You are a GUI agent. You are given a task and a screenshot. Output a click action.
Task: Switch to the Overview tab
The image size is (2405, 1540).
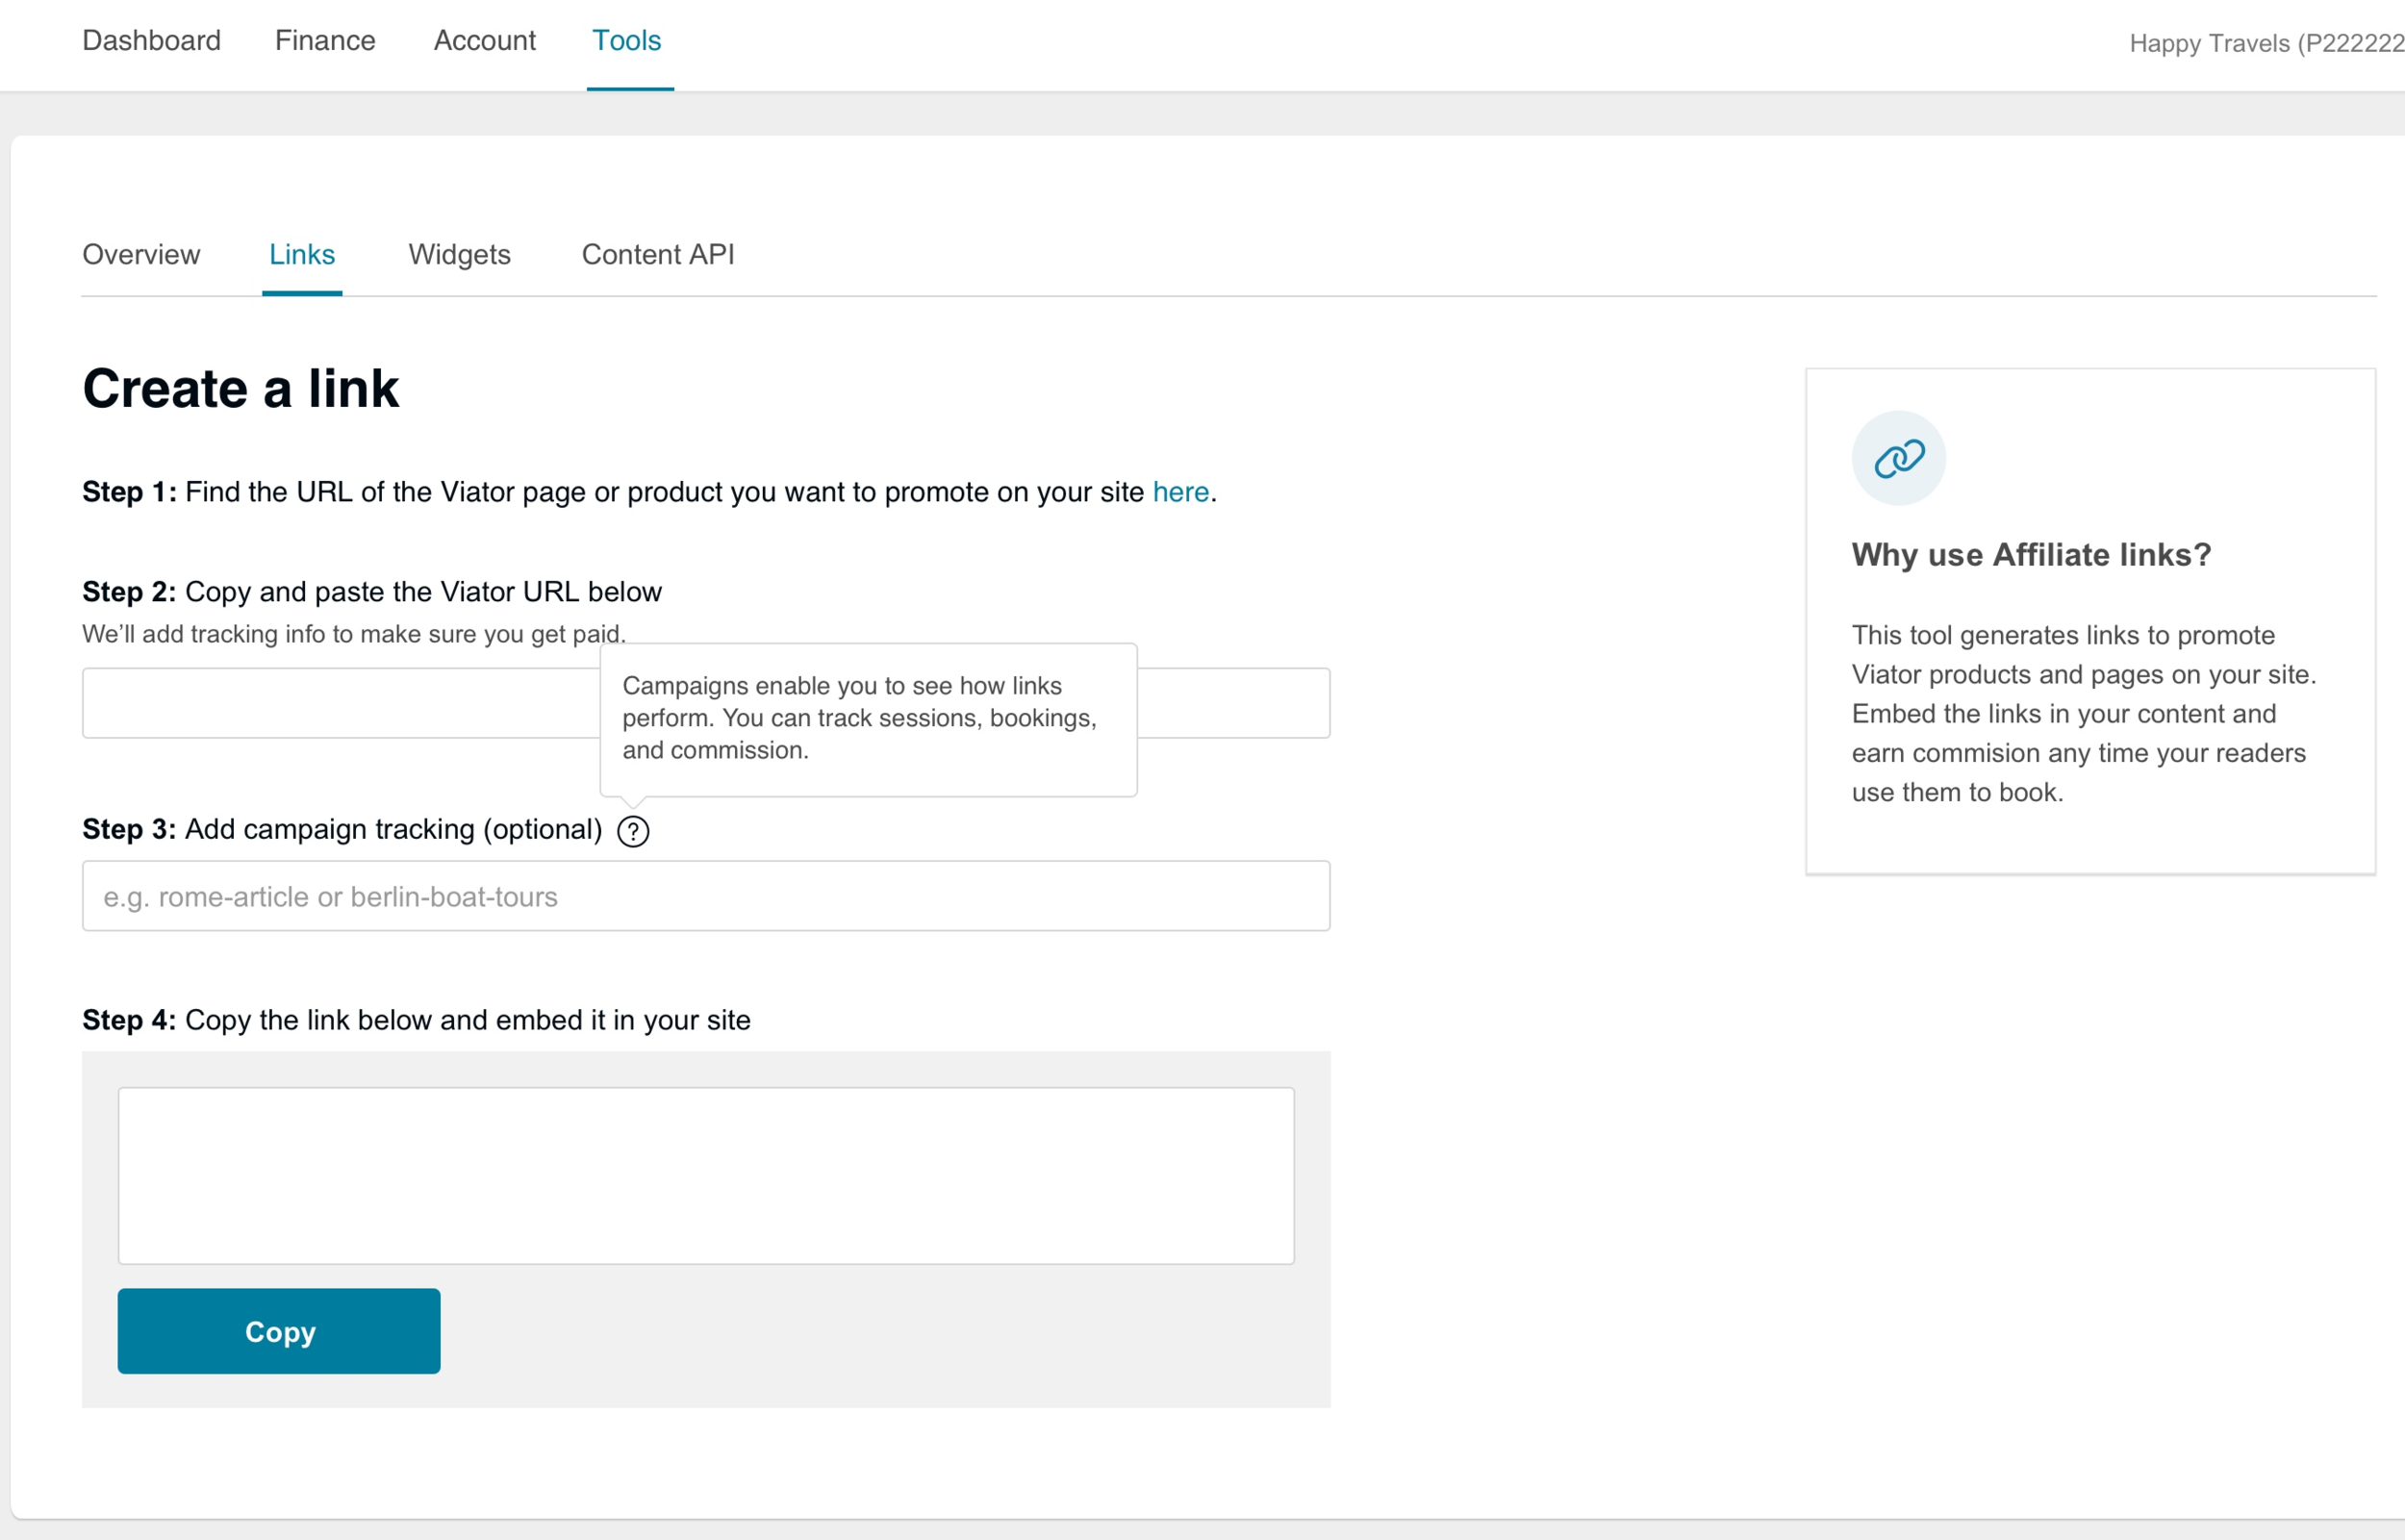click(141, 255)
